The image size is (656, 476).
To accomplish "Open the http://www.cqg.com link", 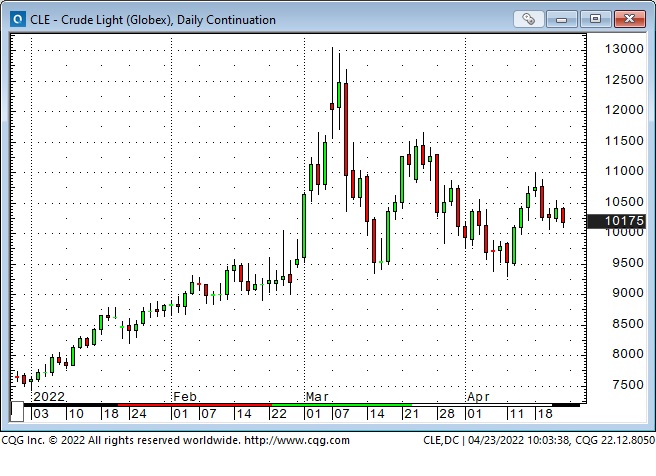I will tap(297, 440).
